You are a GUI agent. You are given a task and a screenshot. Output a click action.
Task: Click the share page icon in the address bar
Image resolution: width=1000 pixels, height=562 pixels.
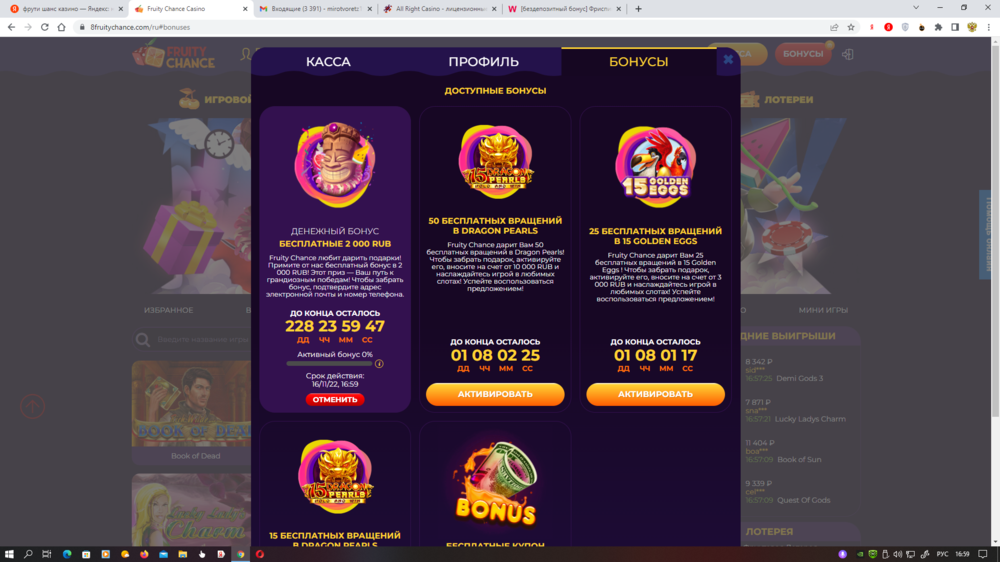coord(834,27)
